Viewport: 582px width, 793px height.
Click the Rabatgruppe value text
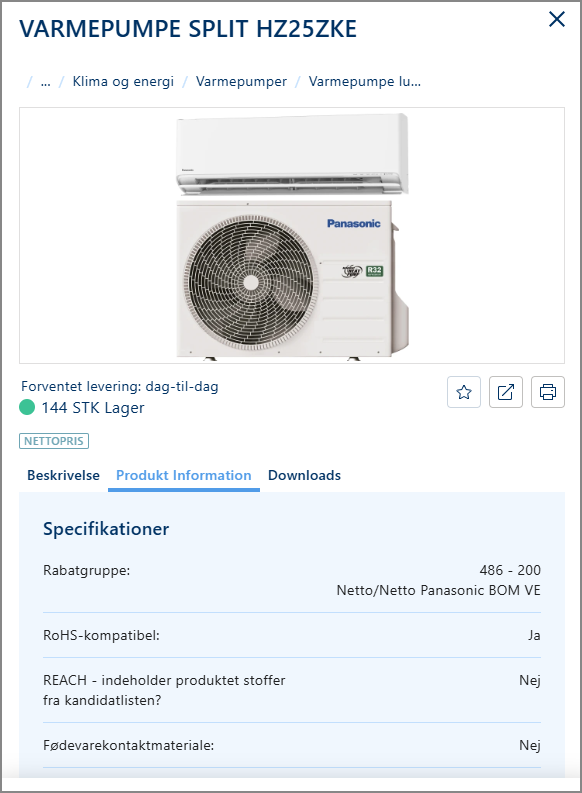coord(438,580)
